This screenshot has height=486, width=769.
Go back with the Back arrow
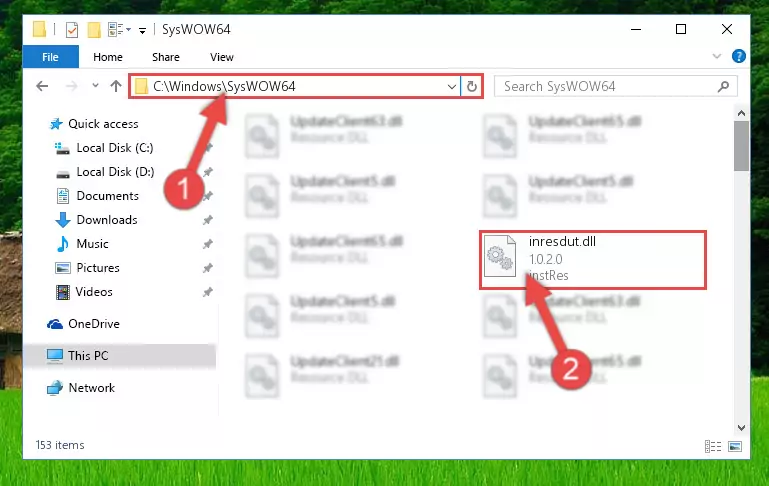pyautogui.click(x=42, y=86)
